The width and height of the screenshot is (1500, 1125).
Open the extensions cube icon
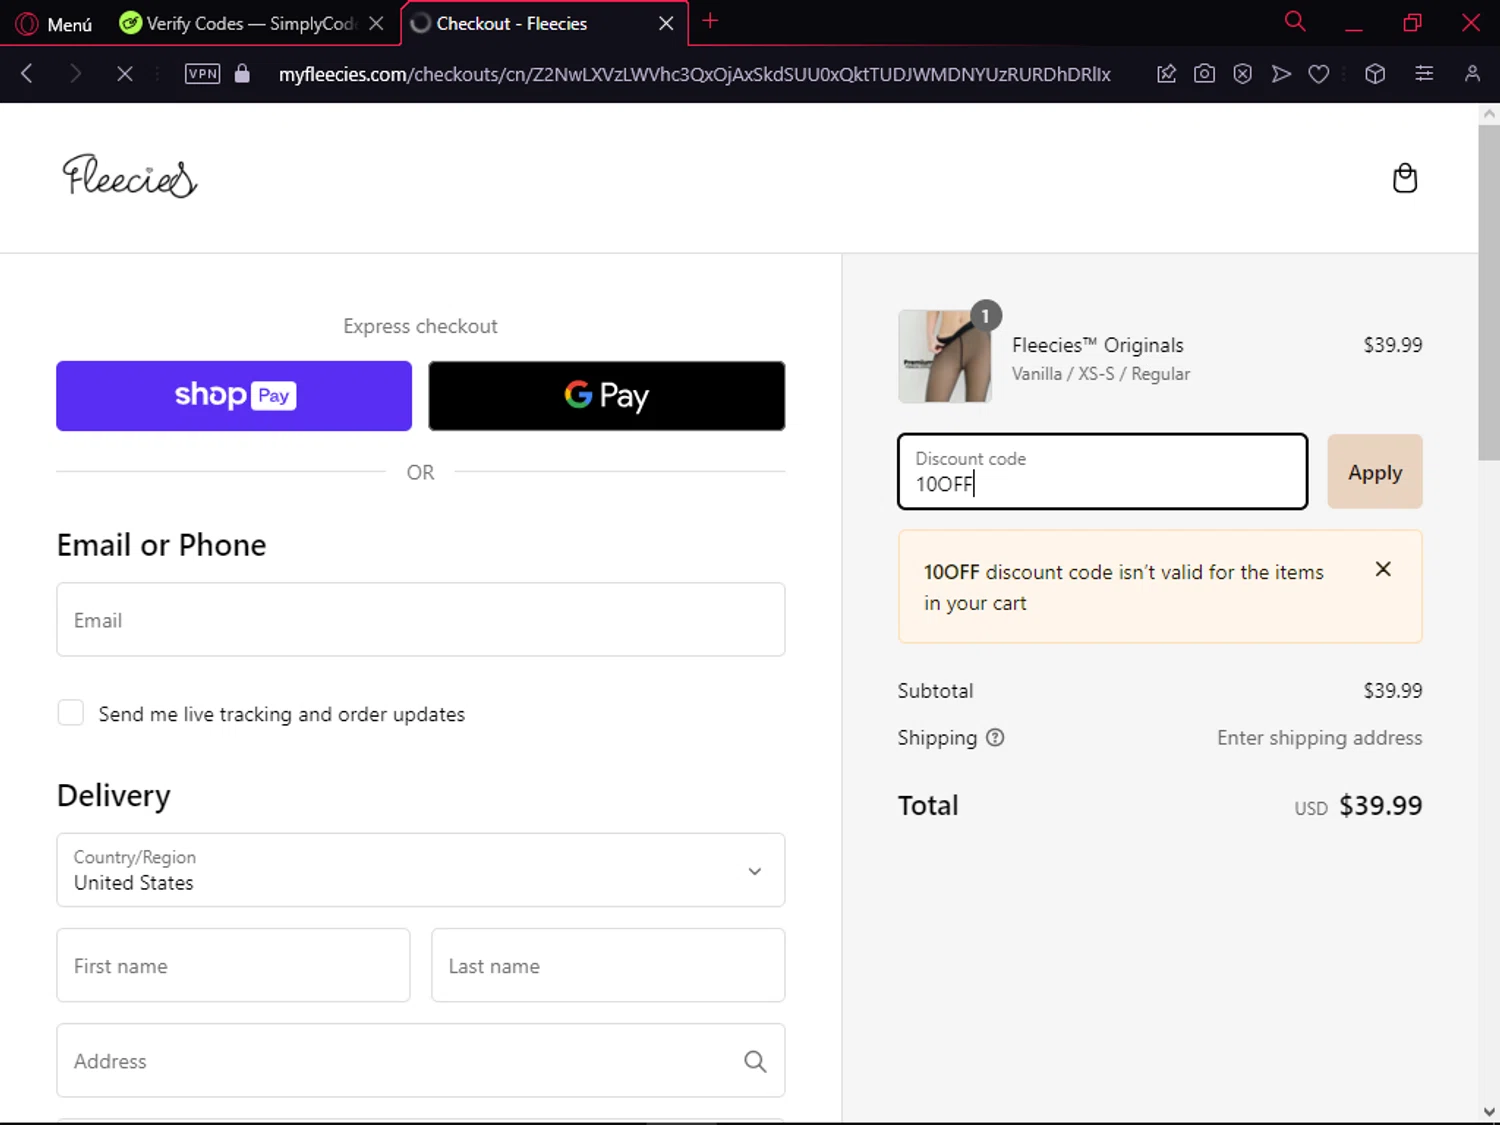1375,73
